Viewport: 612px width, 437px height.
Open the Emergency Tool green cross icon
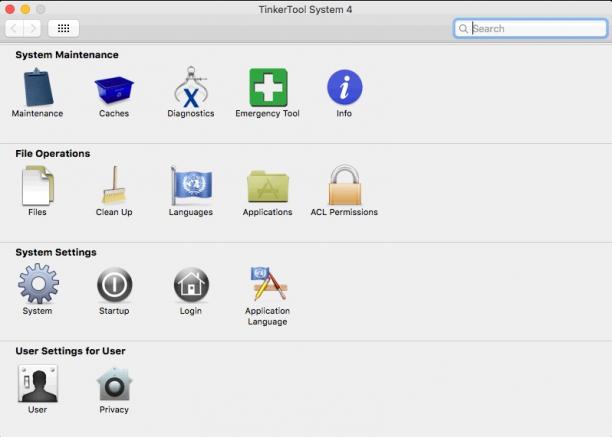click(268, 87)
